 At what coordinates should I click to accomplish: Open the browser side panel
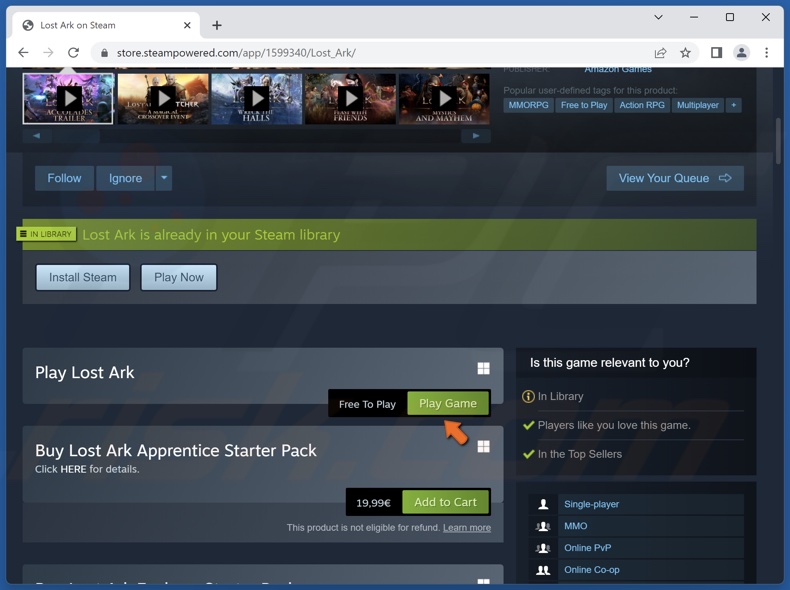(x=716, y=52)
